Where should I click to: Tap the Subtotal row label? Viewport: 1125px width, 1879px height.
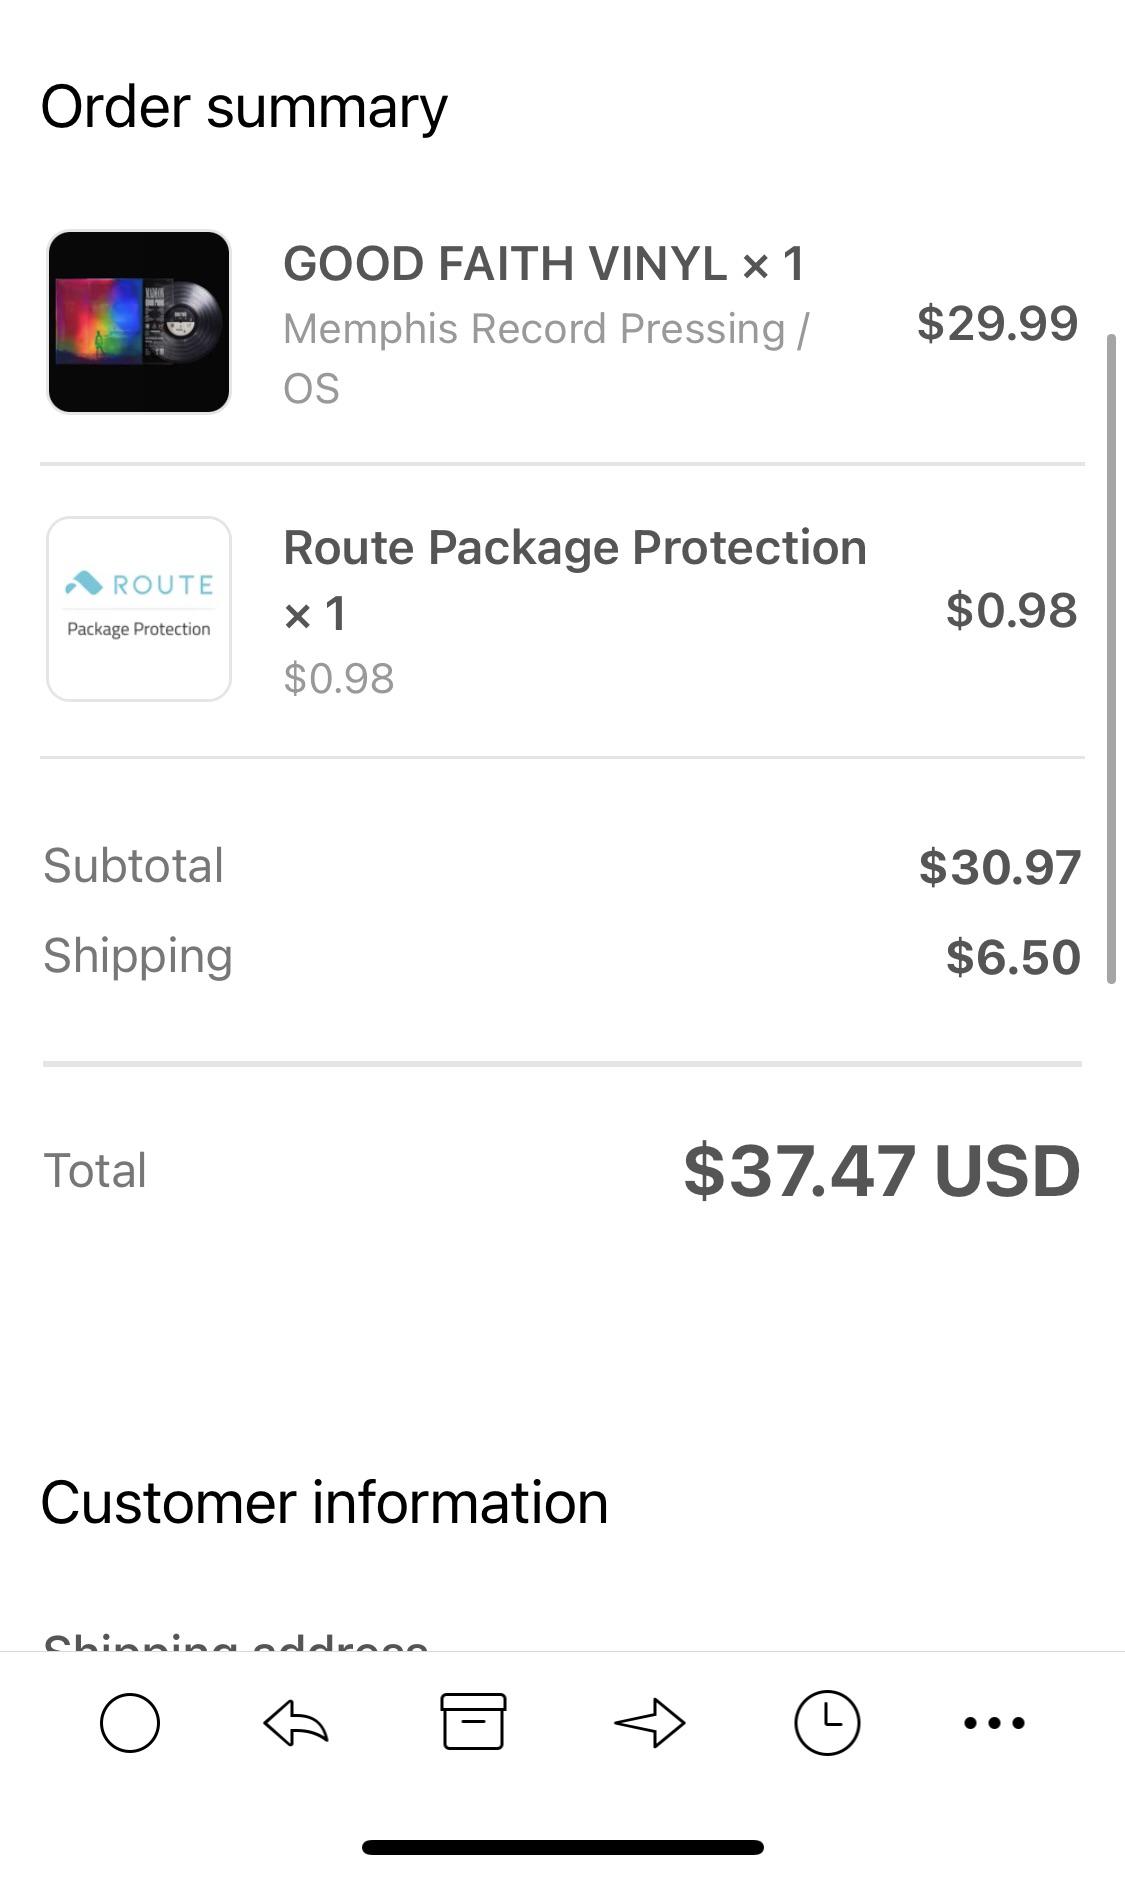click(134, 866)
